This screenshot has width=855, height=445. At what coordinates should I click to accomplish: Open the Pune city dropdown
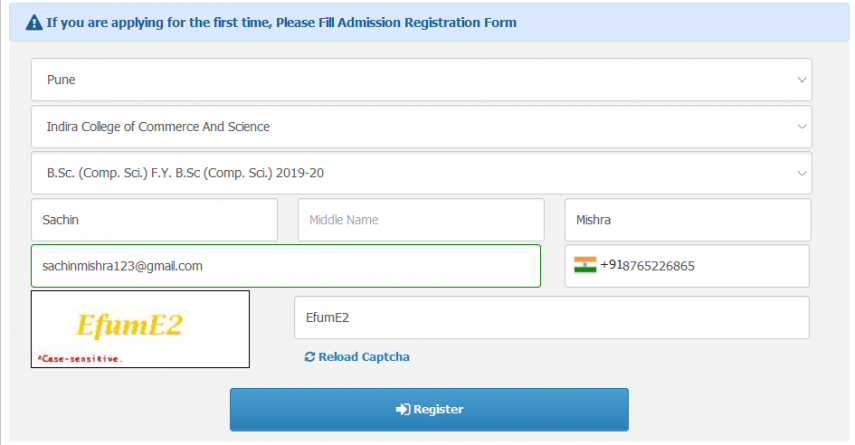tap(422, 80)
